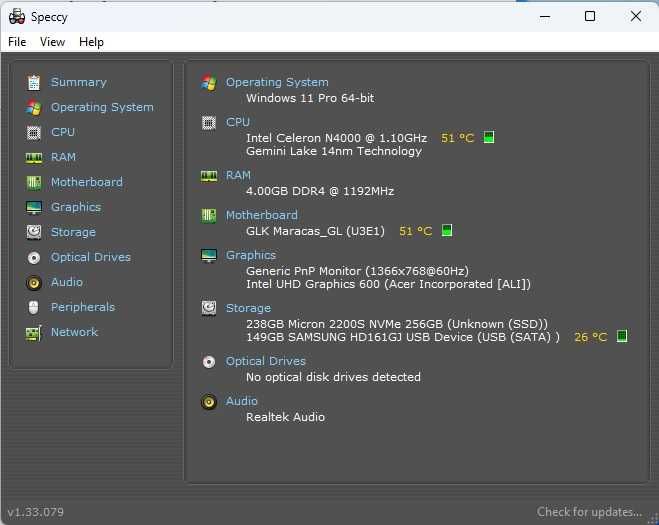Click the Storage heading in main panel

click(248, 308)
